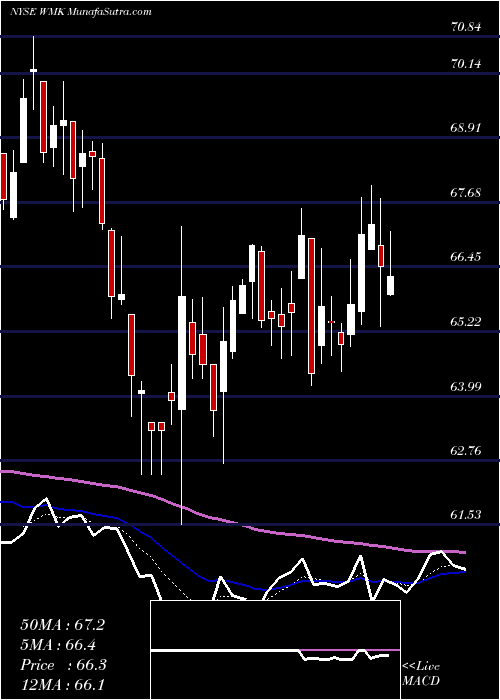Click the NYSE WMK MunafaSutra.com title text

point(81,12)
